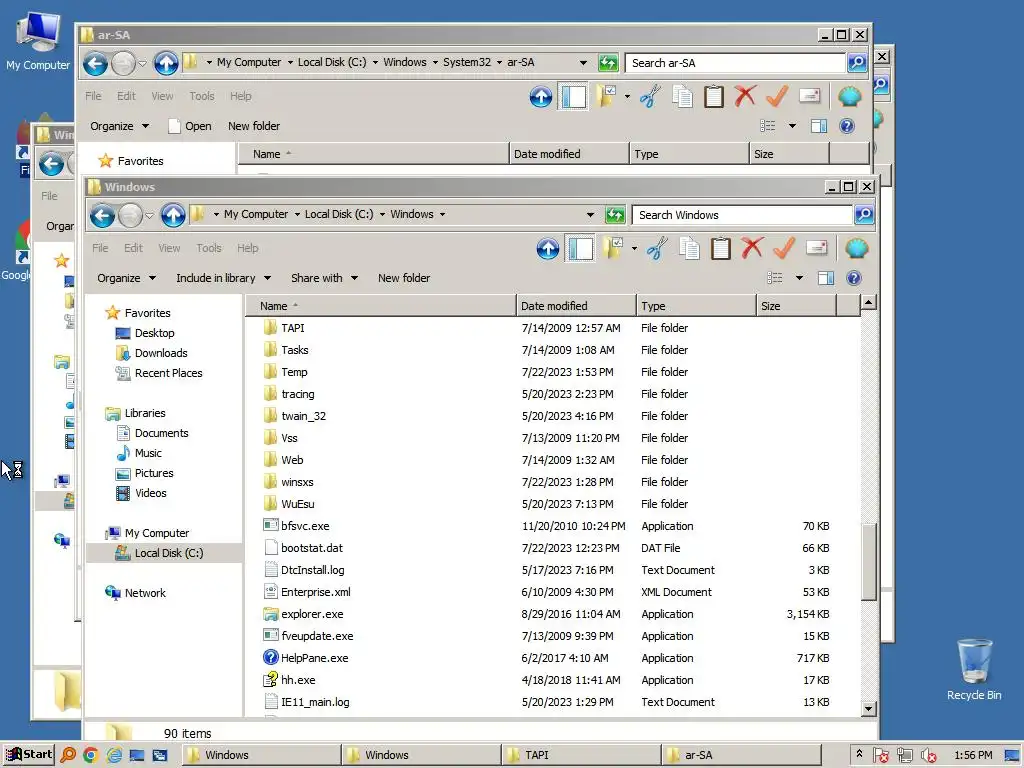This screenshot has height=768, width=1024.
Task: Click My Computer desktop icon
Action: coord(38,41)
